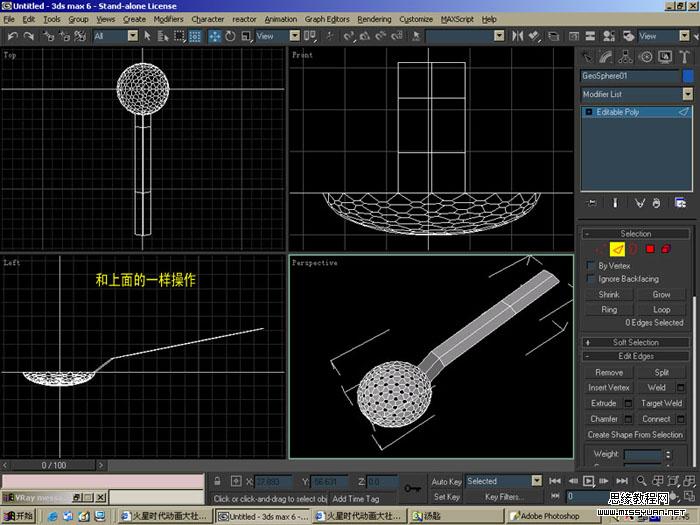
Task: Click the Pin Stack icon
Action: pos(592,203)
